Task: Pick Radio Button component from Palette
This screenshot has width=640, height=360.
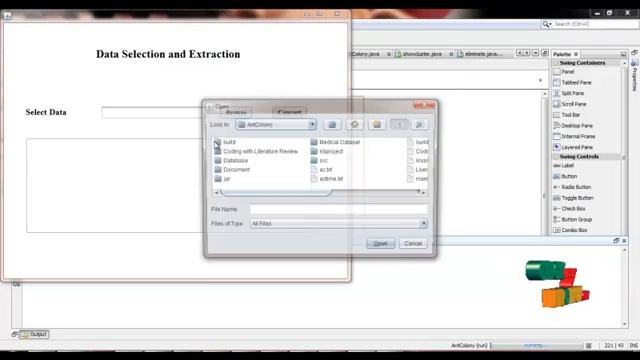Action: [x=572, y=187]
